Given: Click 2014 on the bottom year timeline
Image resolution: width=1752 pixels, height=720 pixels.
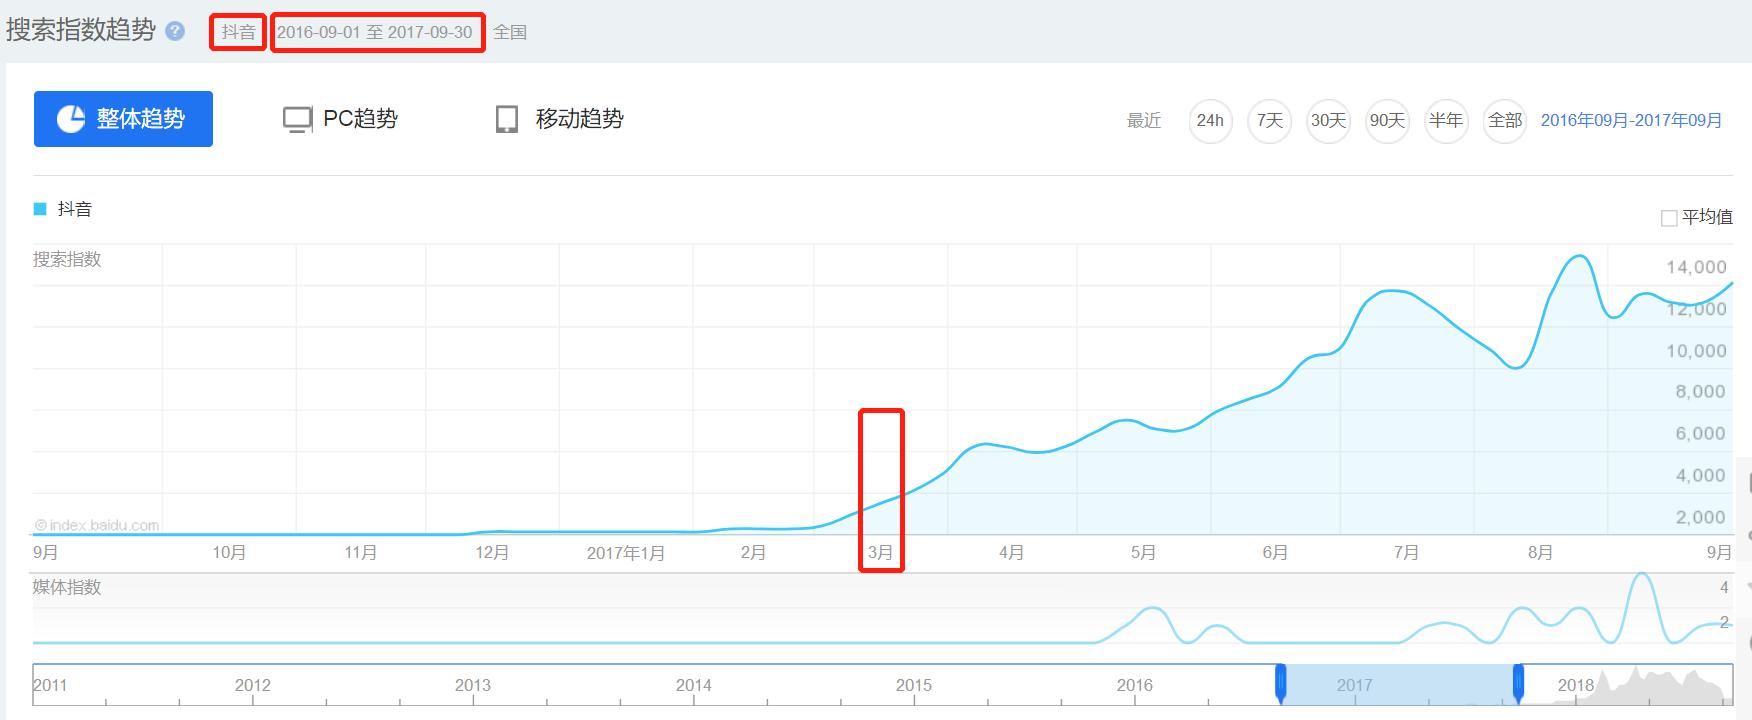Looking at the screenshot, I should click(693, 685).
